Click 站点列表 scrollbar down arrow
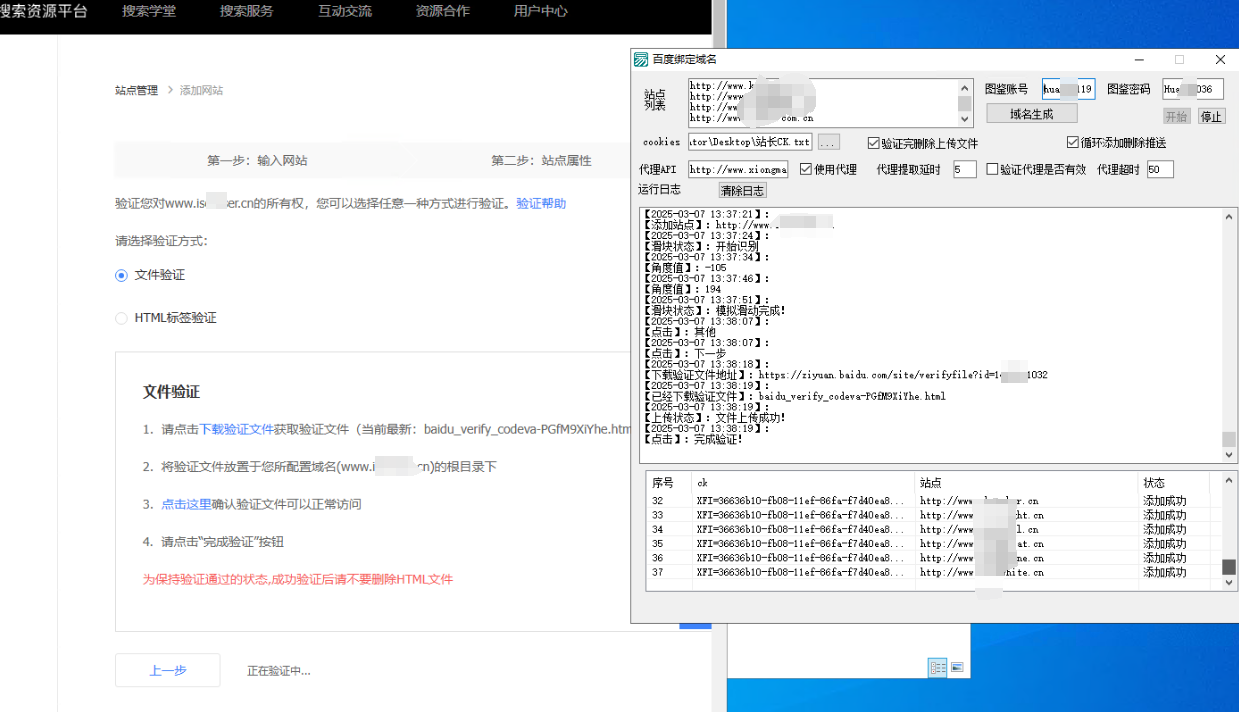 click(x=965, y=119)
